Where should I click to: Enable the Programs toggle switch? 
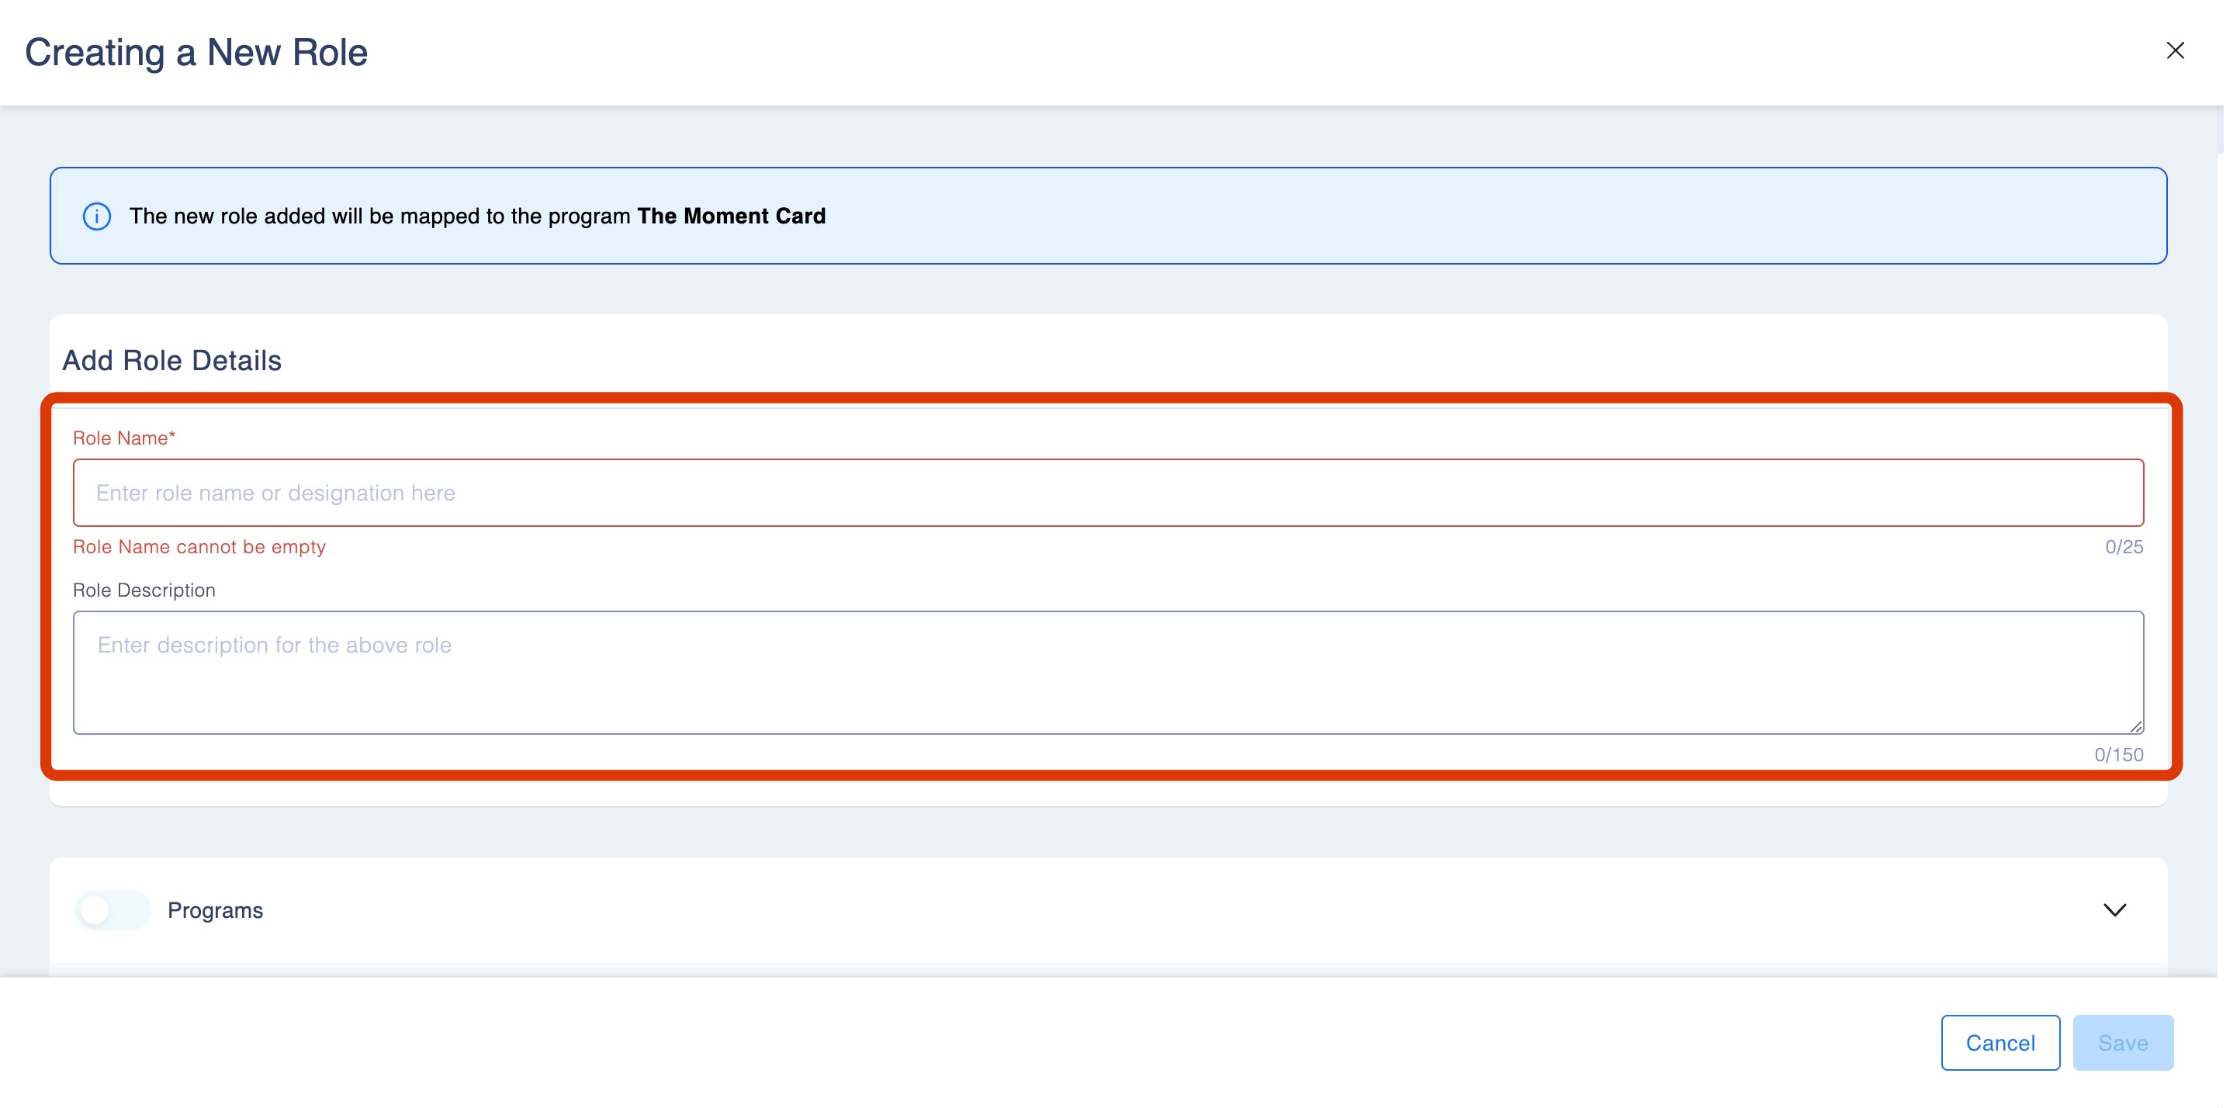pyautogui.click(x=113, y=910)
